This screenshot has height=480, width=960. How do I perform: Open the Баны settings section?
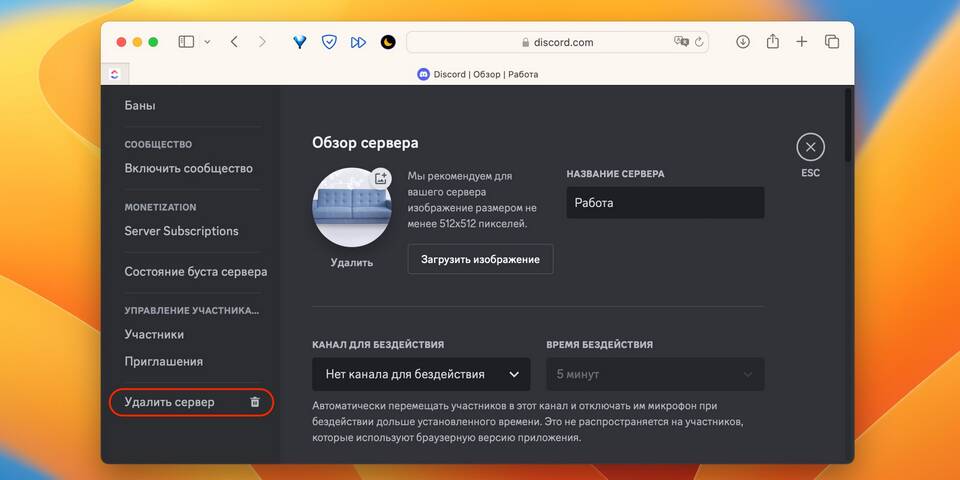(x=140, y=105)
